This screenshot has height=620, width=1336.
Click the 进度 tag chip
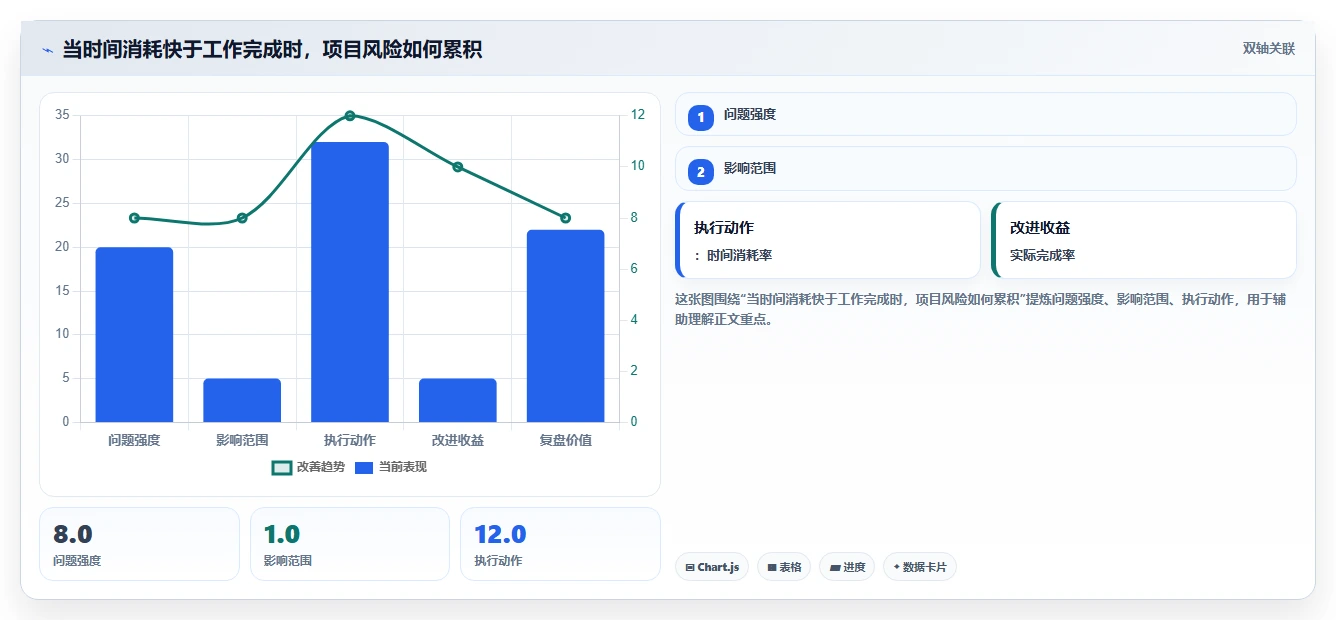847,567
